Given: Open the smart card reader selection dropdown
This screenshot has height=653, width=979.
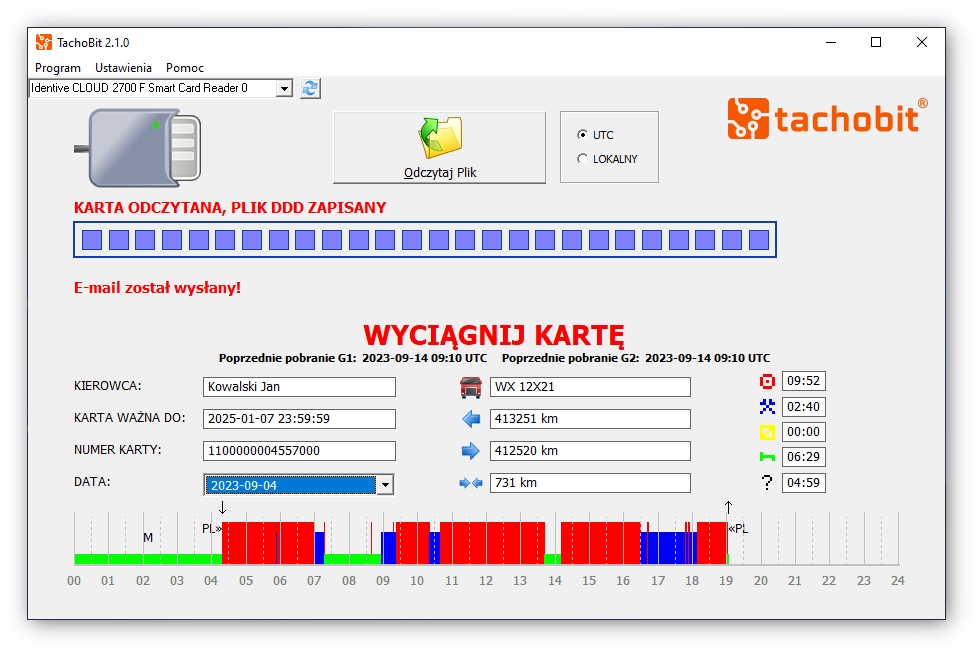Looking at the screenshot, I should tap(284, 88).
